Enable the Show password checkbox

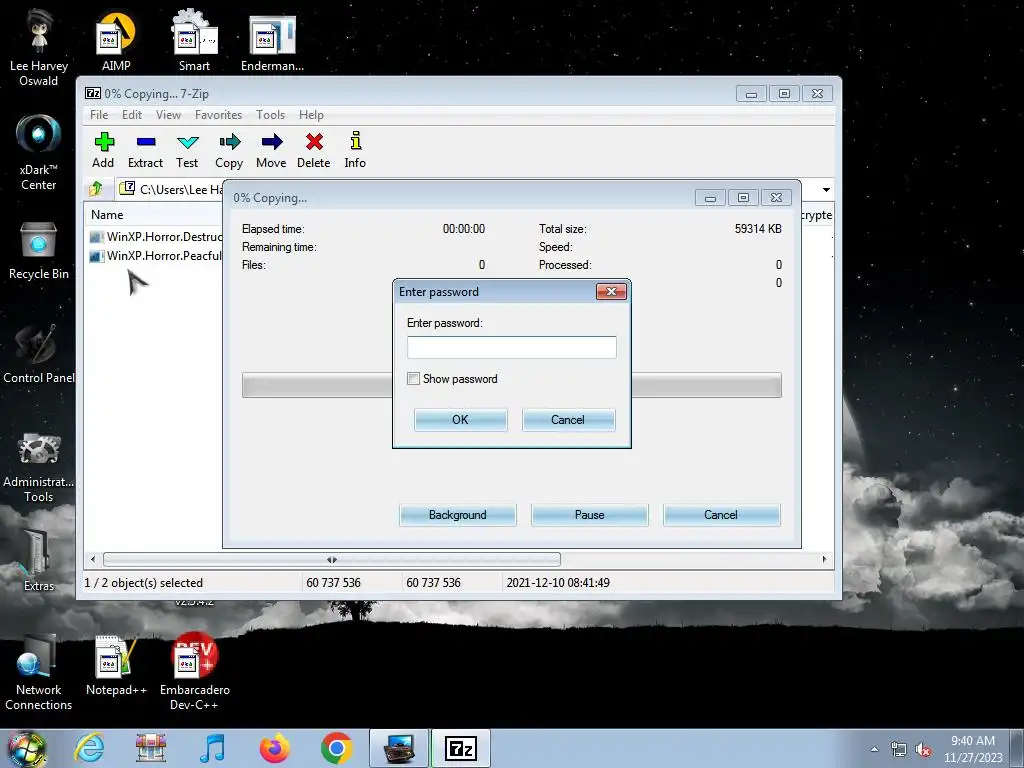pos(413,379)
